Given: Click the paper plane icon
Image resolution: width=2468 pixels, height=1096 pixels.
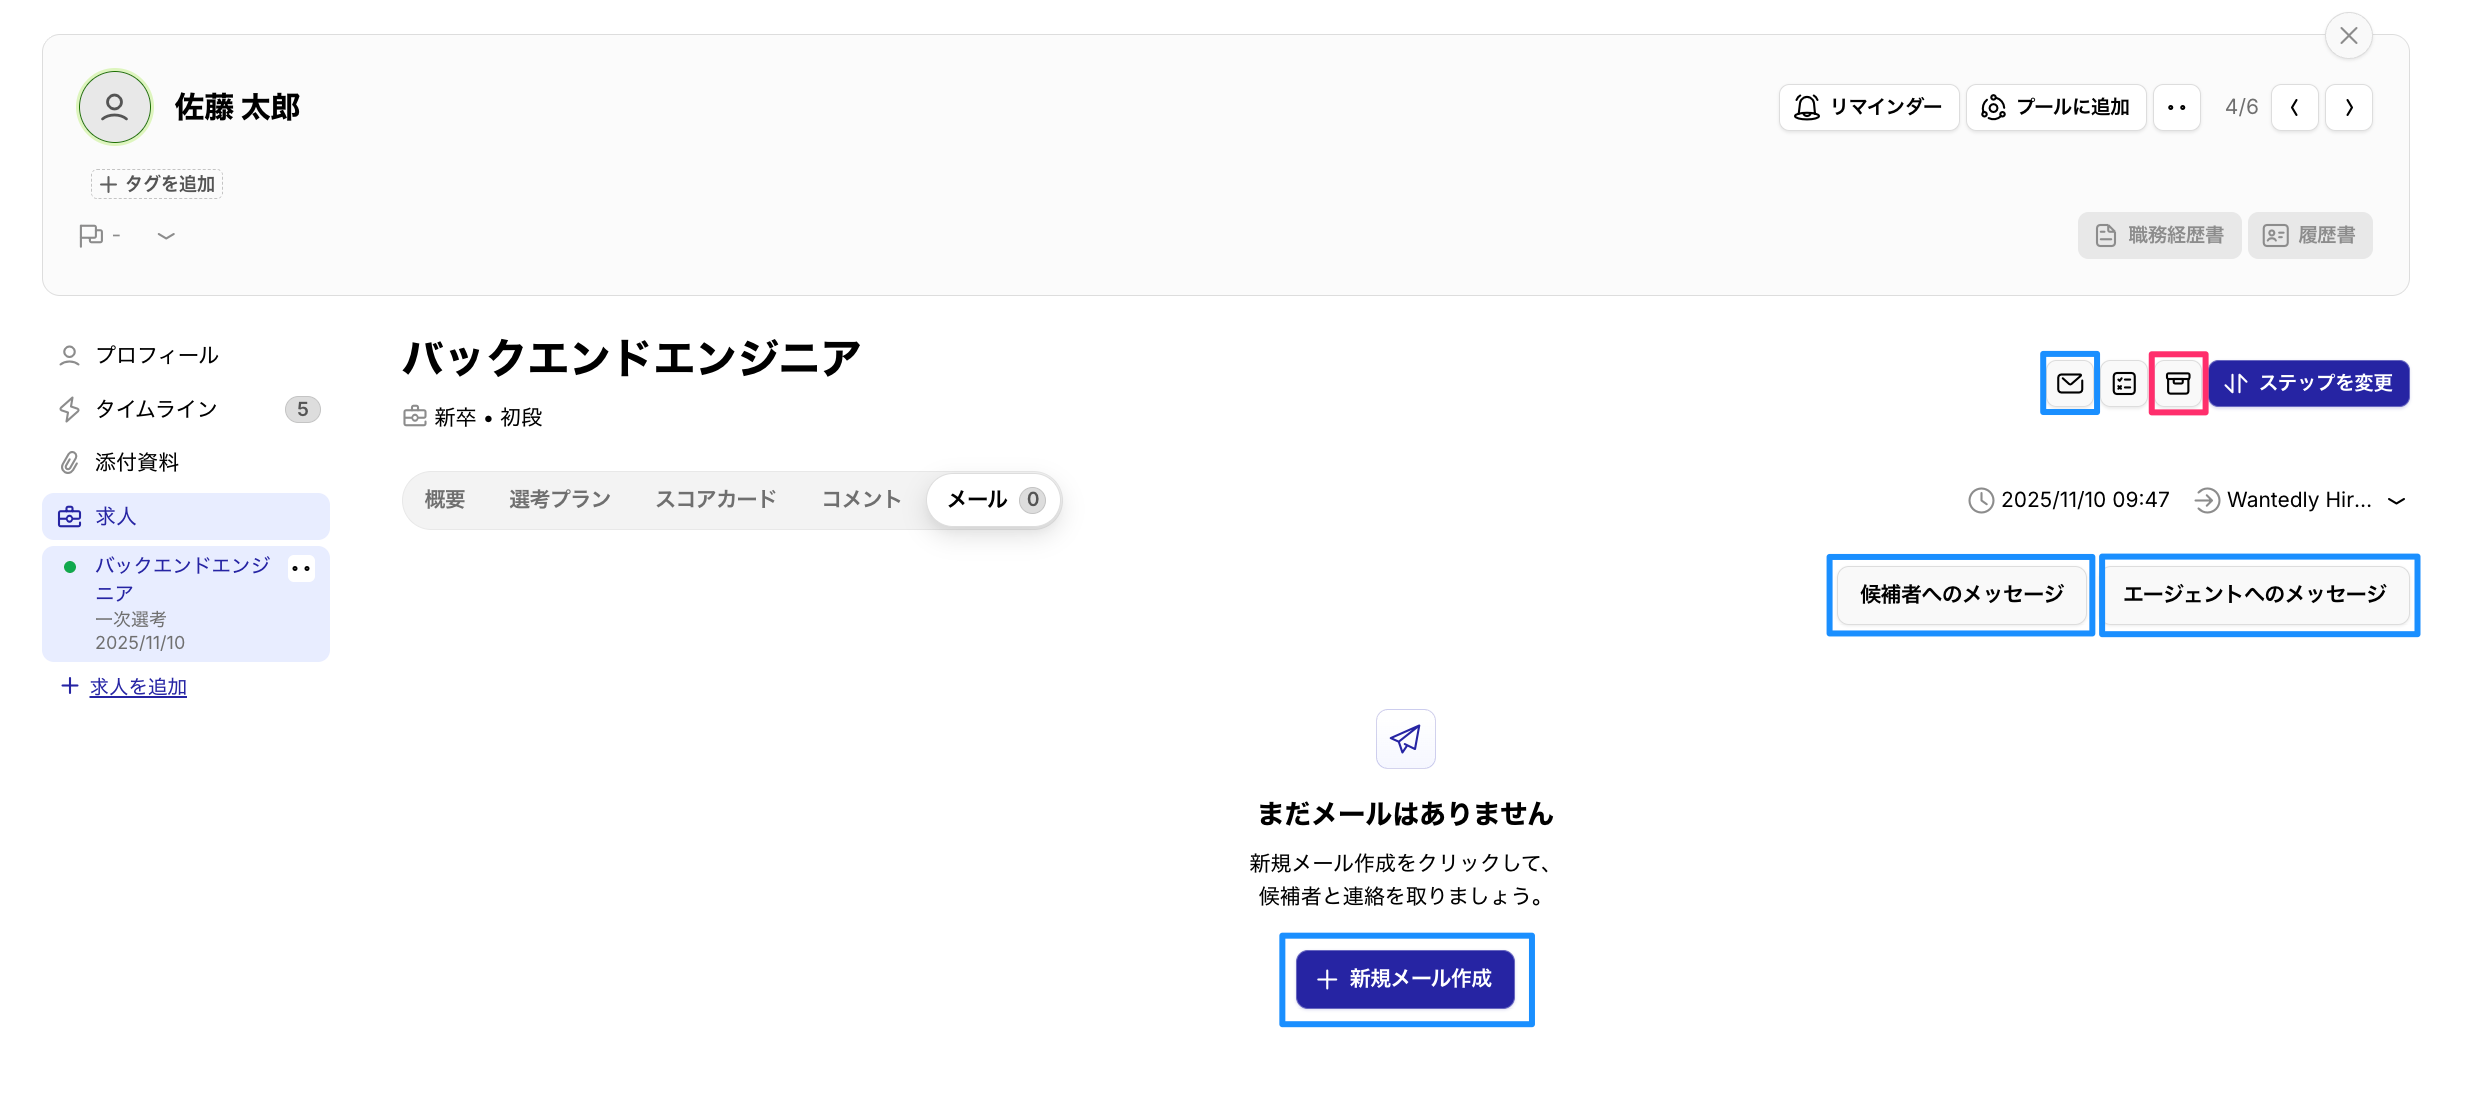Looking at the screenshot, I should [1405, 739].
